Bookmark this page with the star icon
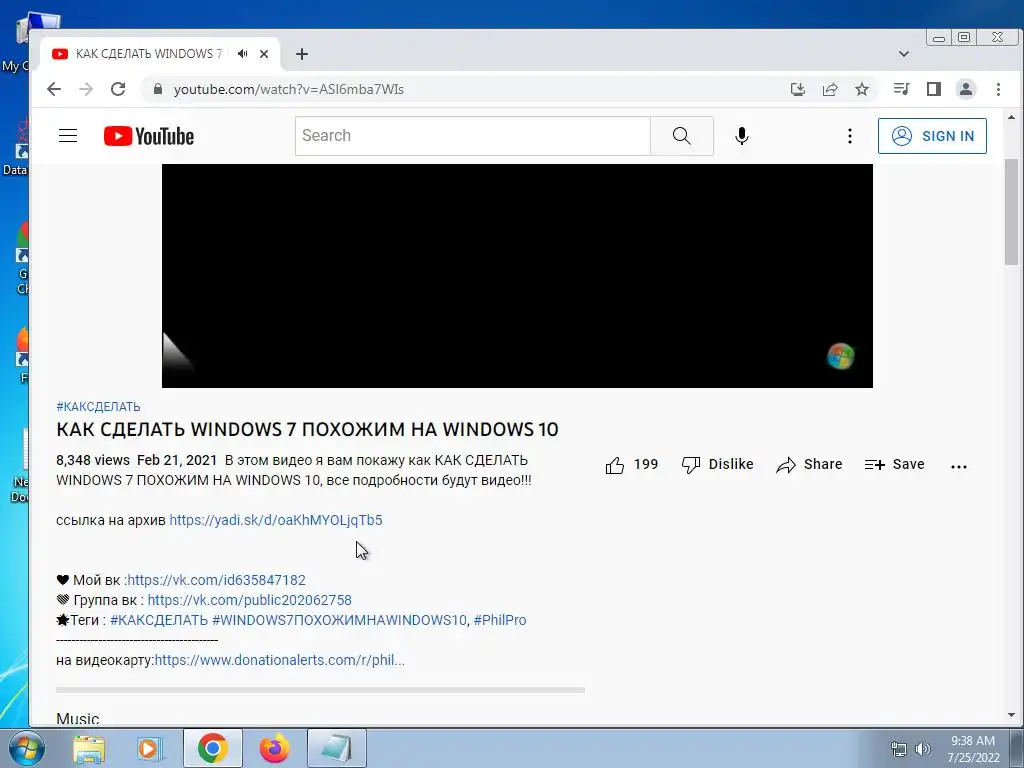This screenshot has width=1024, height=768. [862, 89]
